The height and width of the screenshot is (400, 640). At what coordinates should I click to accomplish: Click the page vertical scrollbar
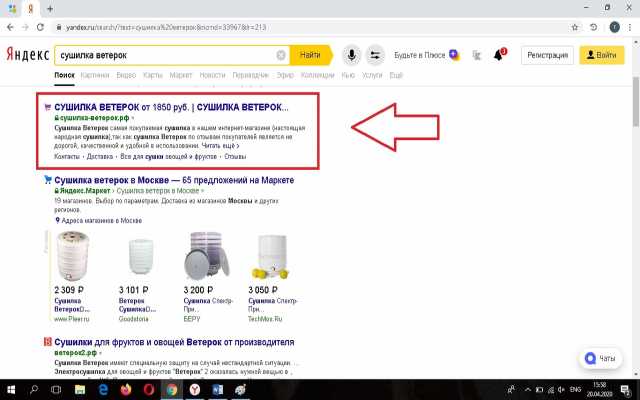tap(636, 101)
